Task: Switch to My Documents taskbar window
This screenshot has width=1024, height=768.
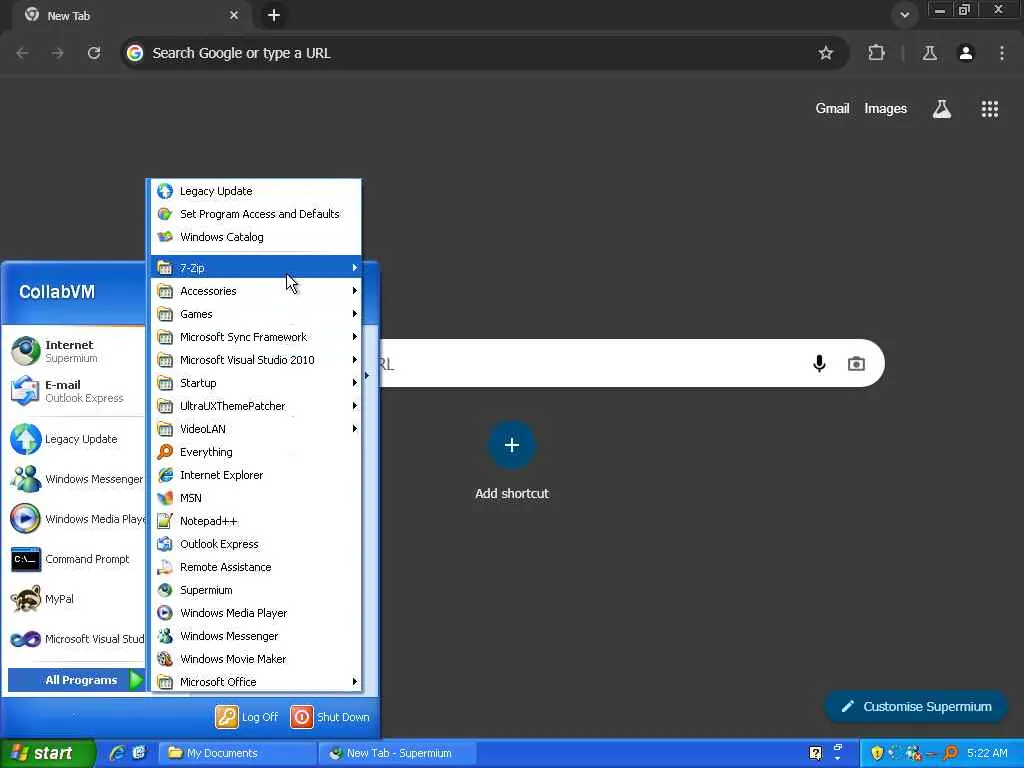Action: tap(238, 753)
